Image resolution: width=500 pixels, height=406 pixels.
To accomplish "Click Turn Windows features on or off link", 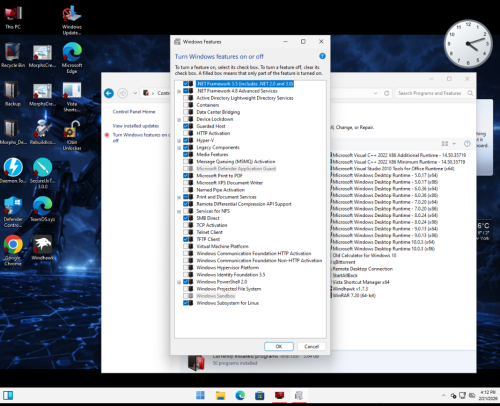I will pyautogui.click(x=141, y=138).
